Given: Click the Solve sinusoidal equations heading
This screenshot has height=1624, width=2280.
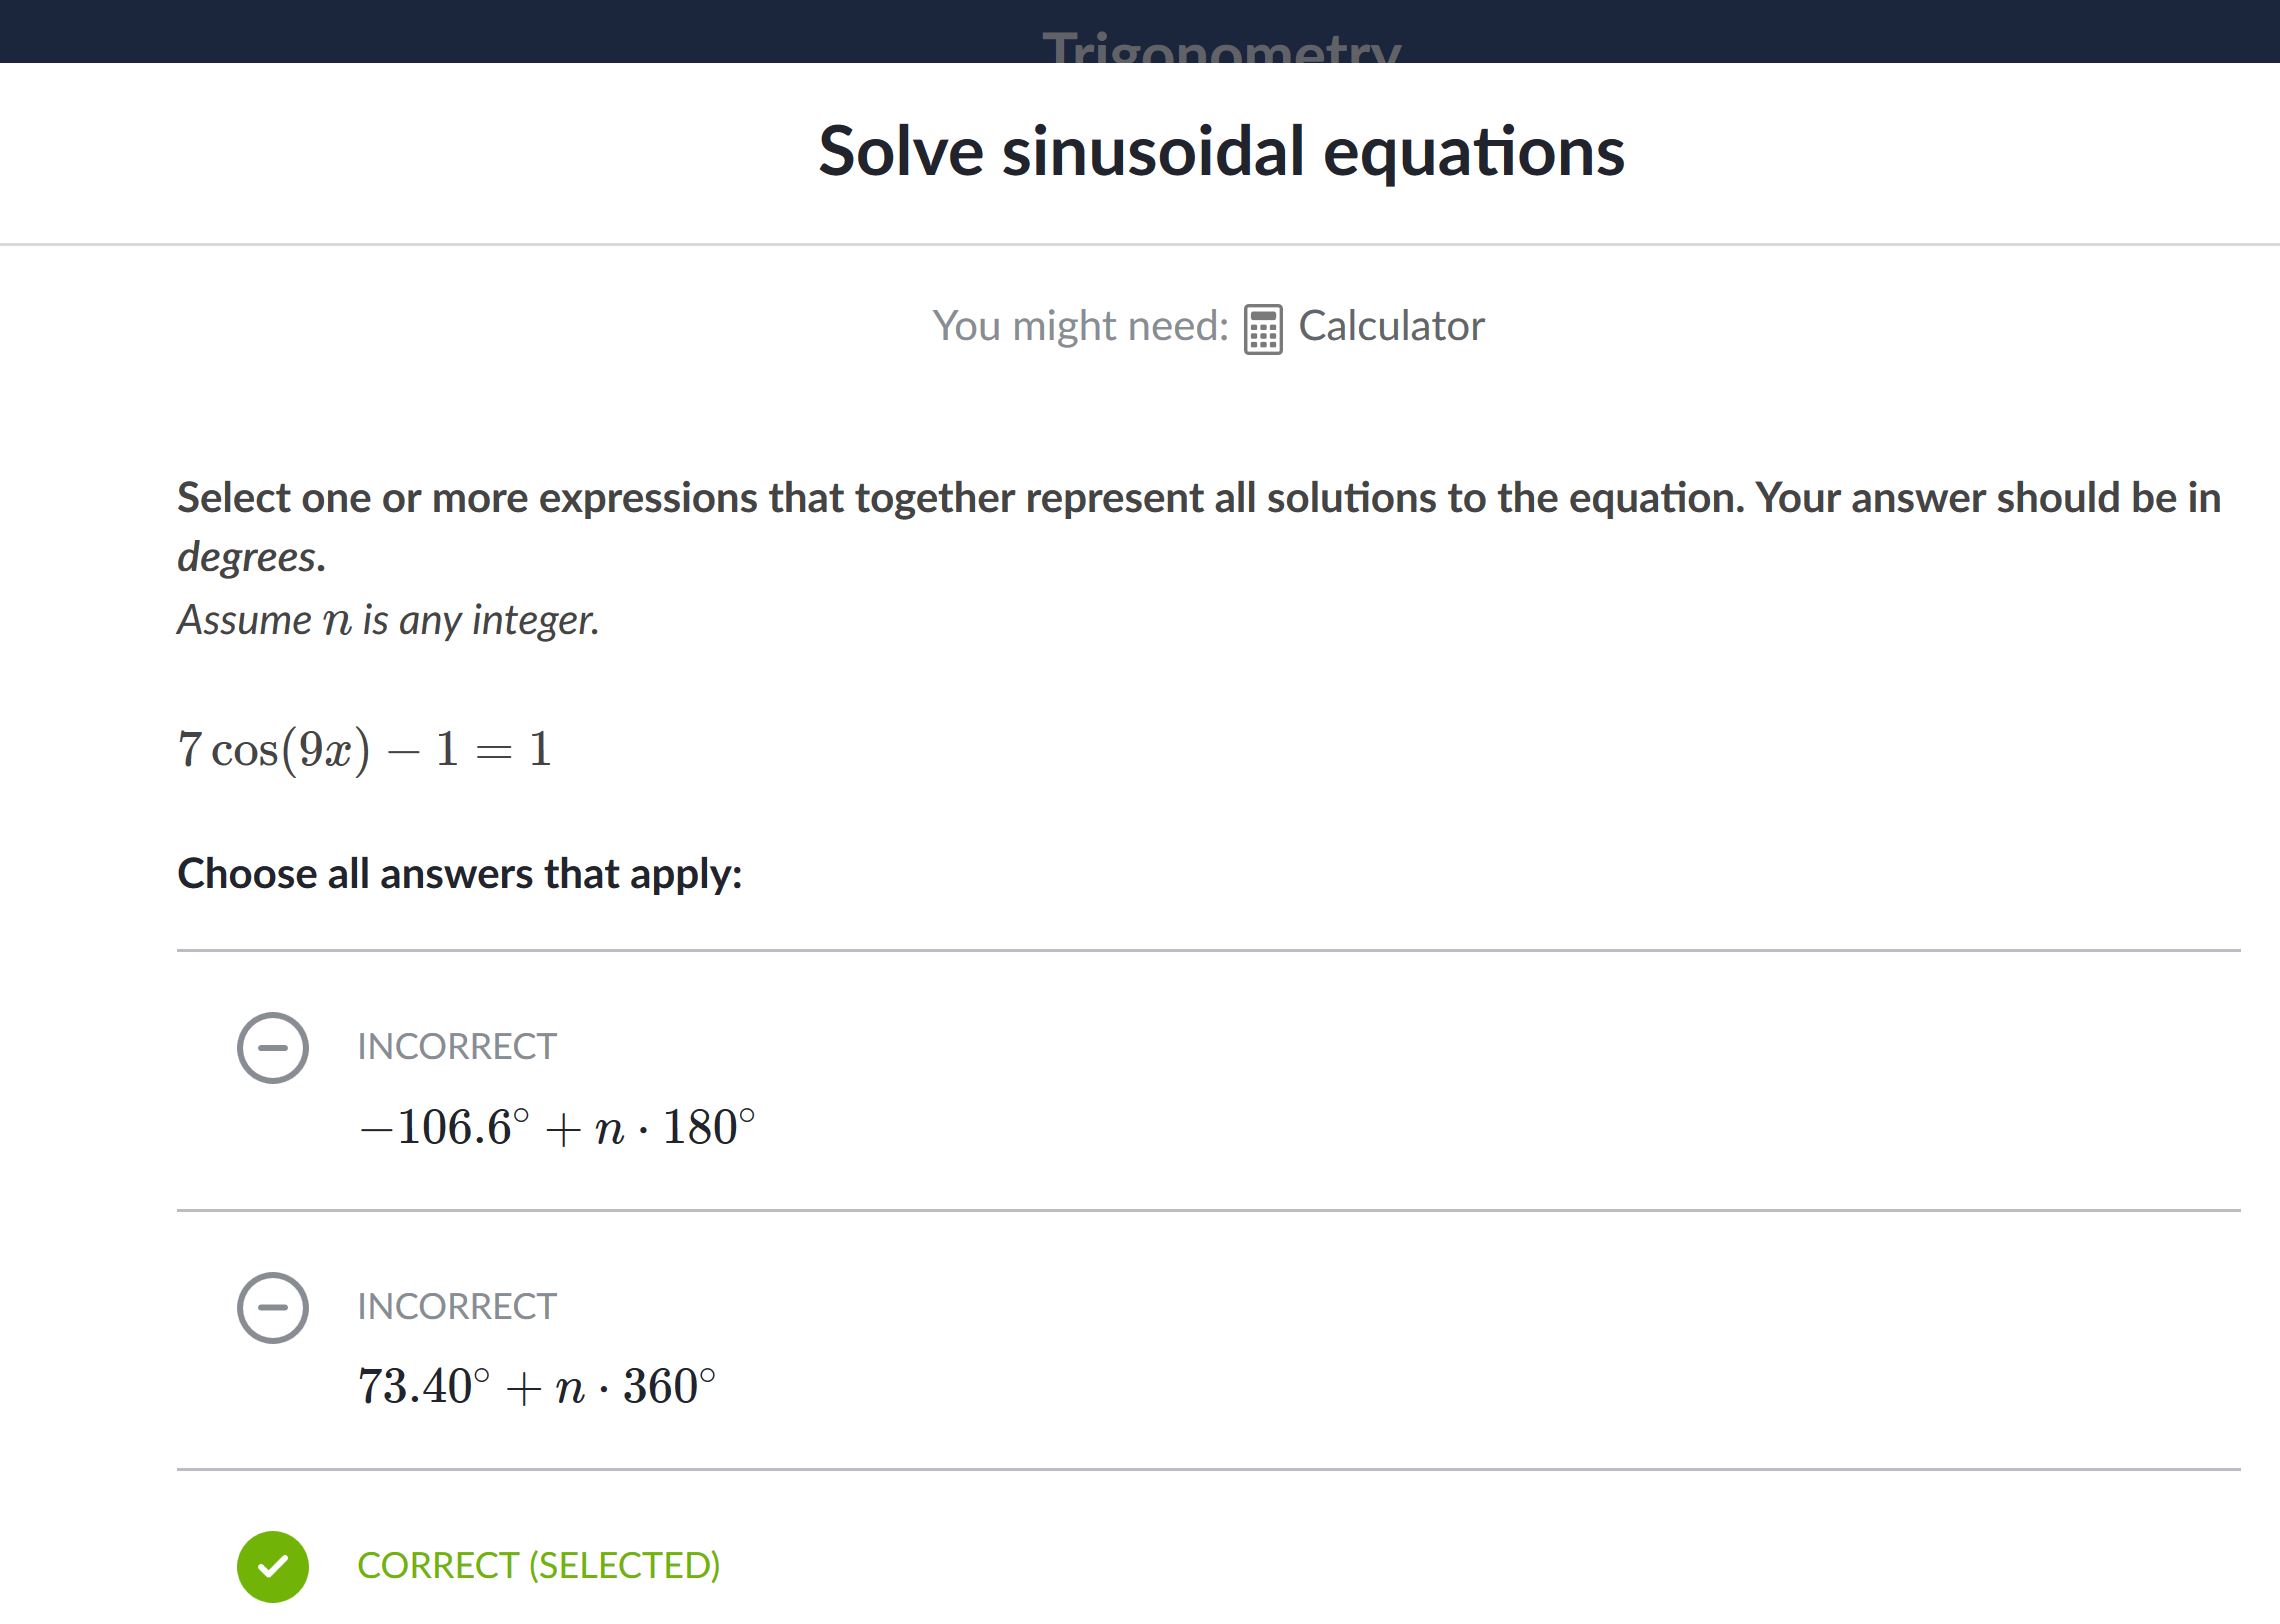Looking at the screenshot, I should pyautogui.click(x=1221, y=152).
